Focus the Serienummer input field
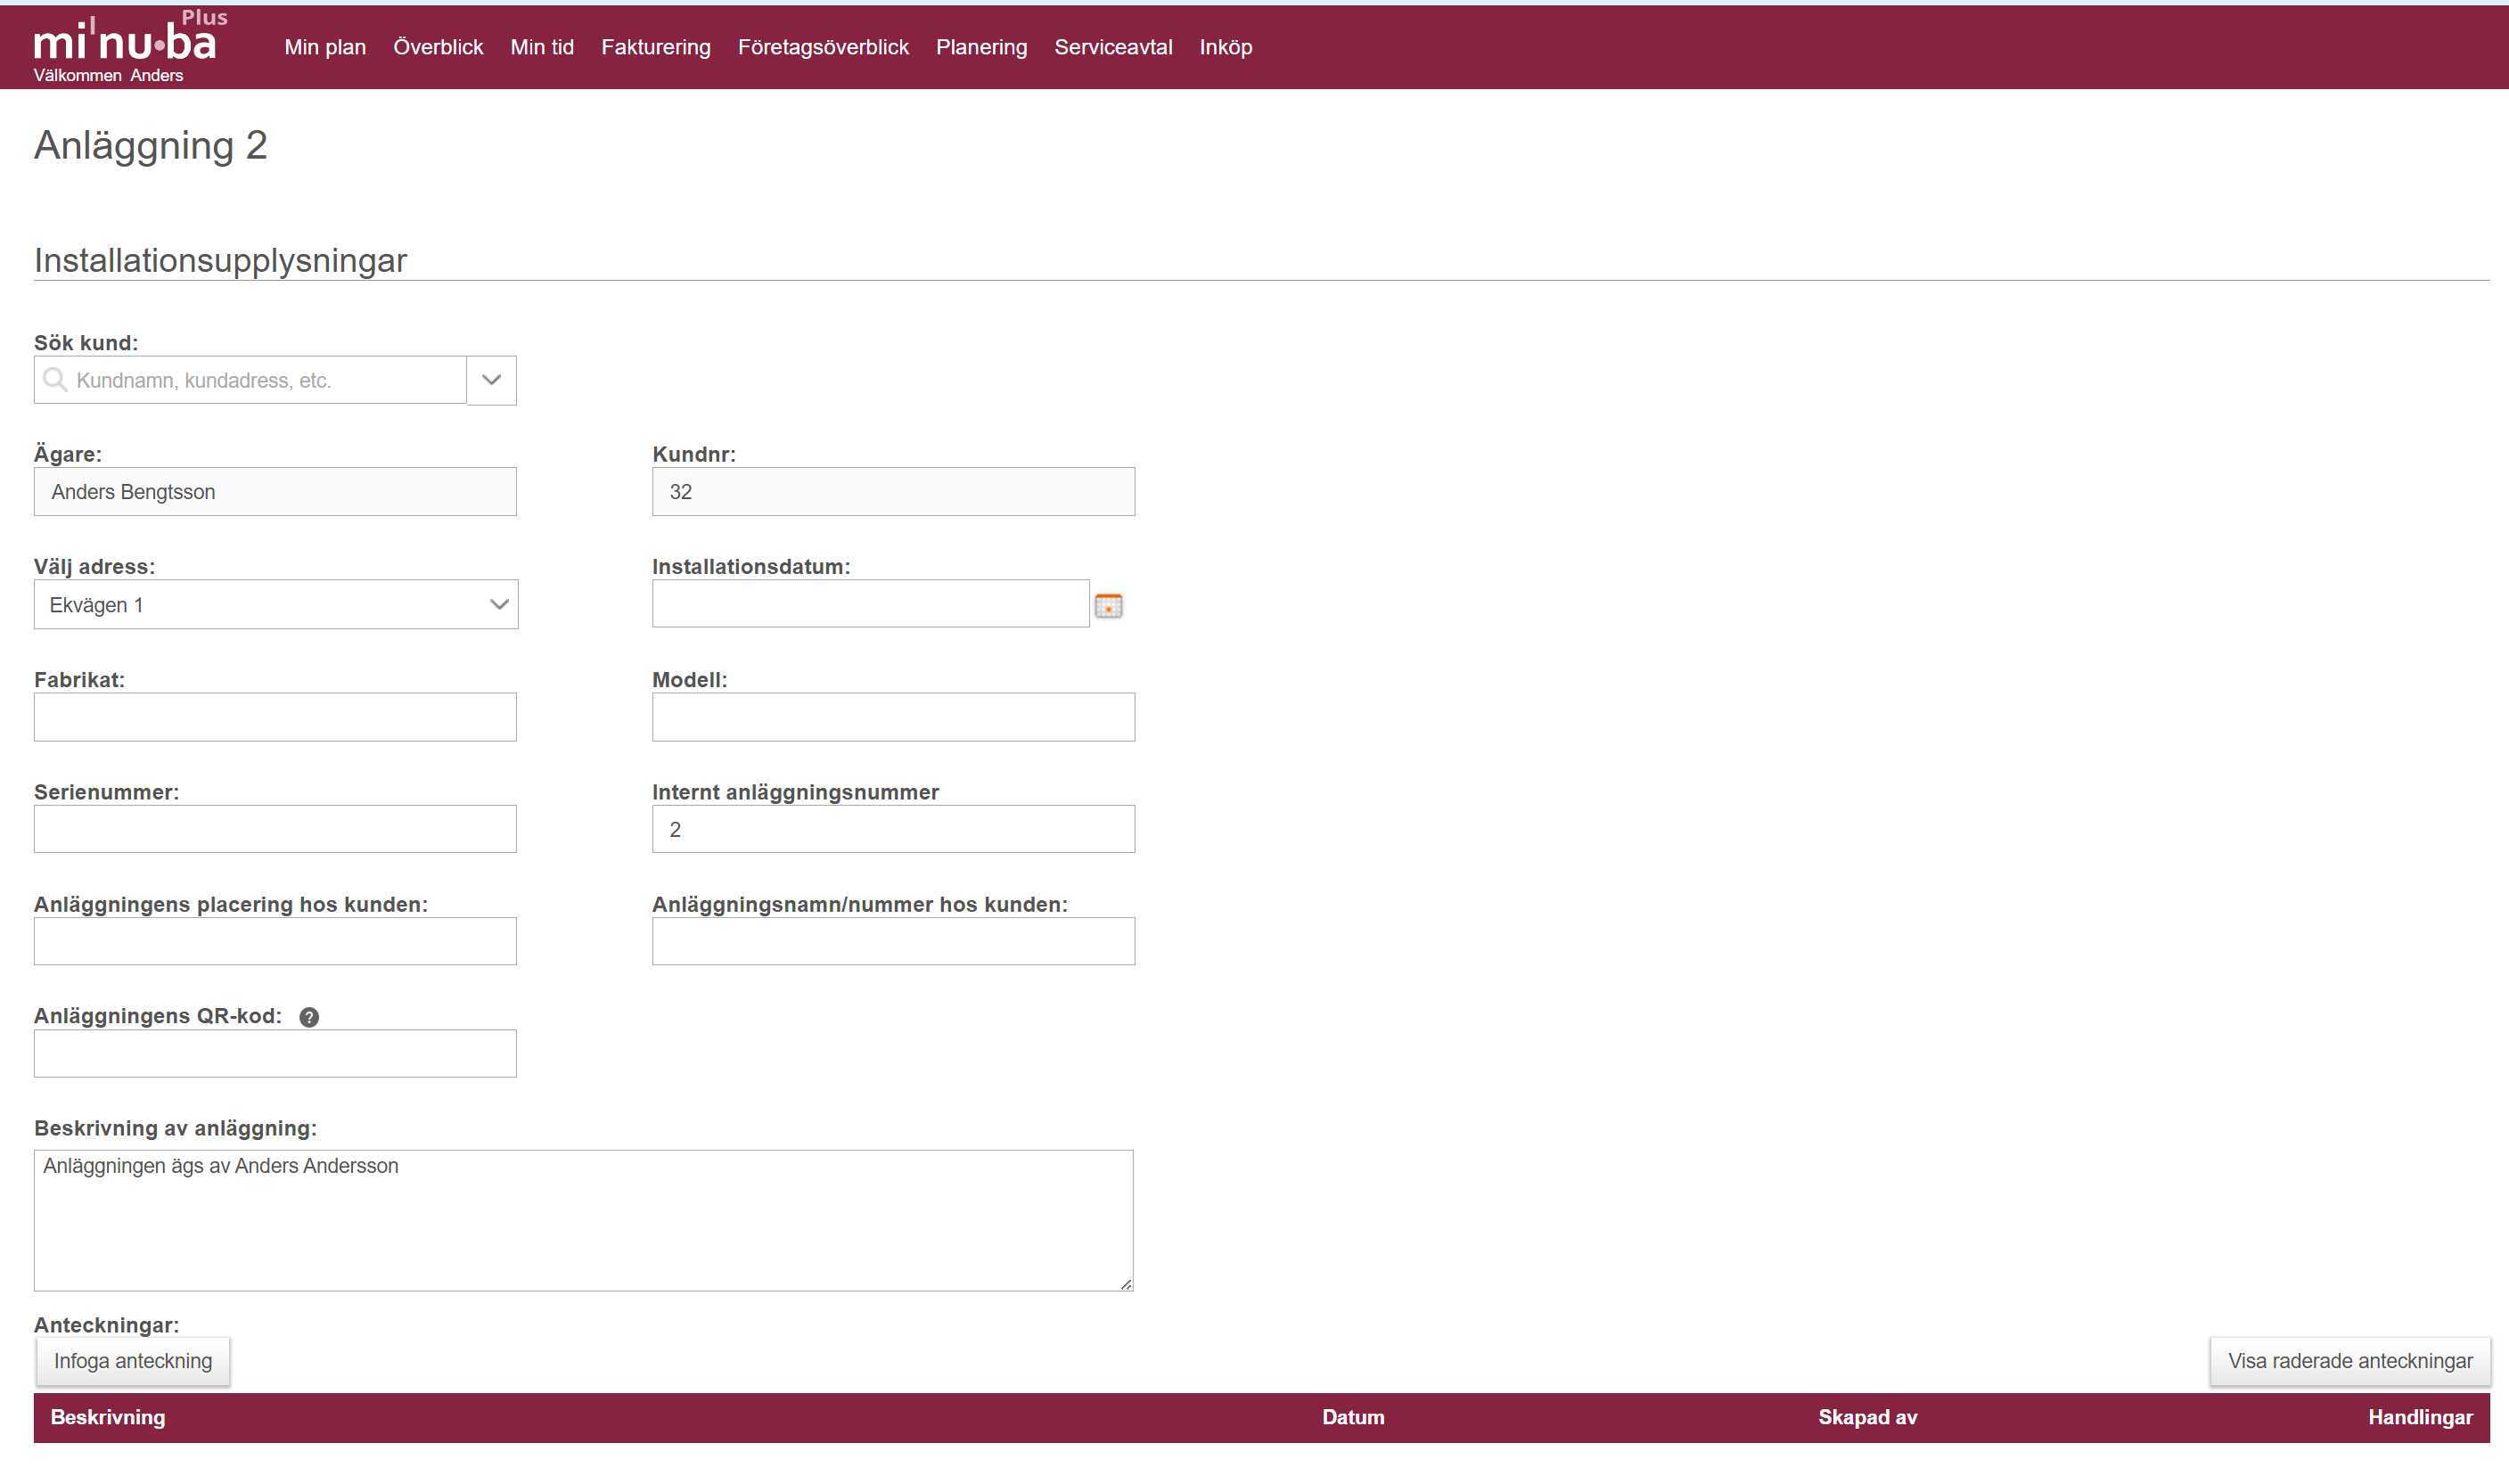The height and width of the screenshot is (1484, 2509). click(x=275, y=829)
